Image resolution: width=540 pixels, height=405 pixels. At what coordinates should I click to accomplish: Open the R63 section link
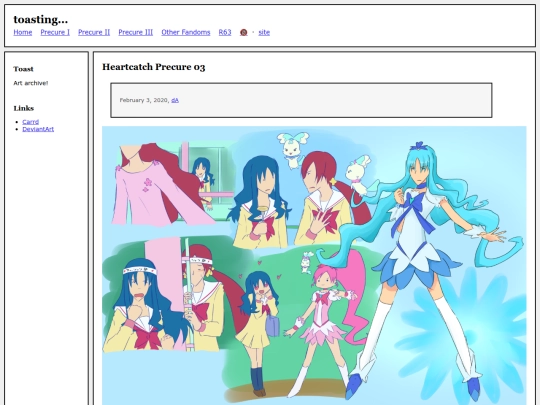pyautogui.click(x=225, y=32)
